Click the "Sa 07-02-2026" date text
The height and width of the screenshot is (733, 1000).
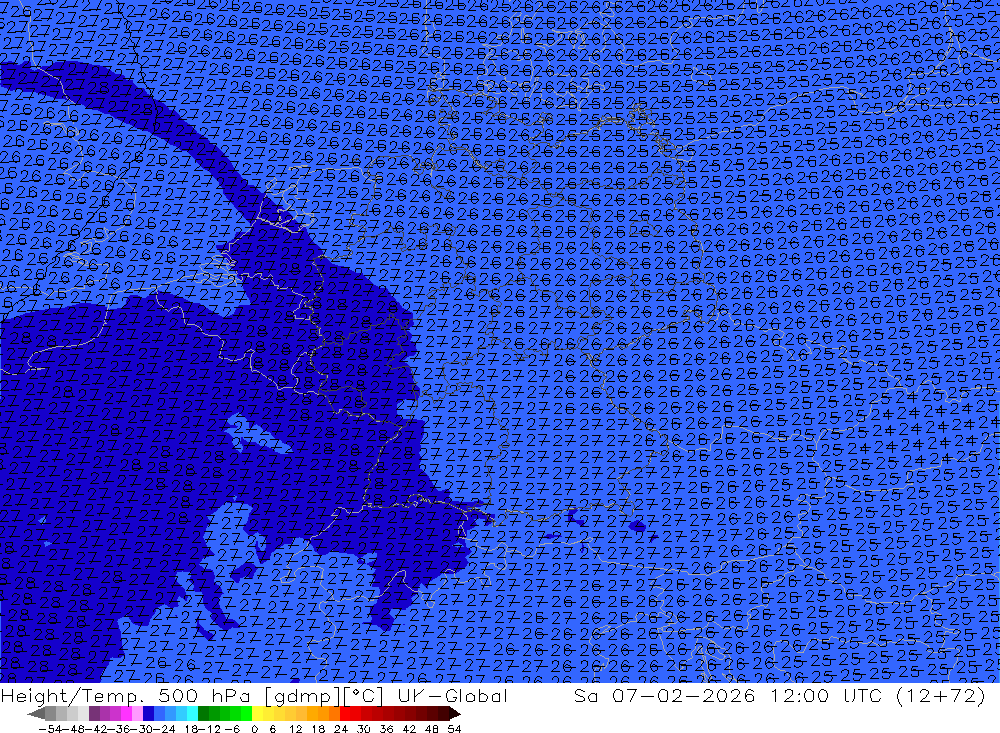click(x=664, y=695)
